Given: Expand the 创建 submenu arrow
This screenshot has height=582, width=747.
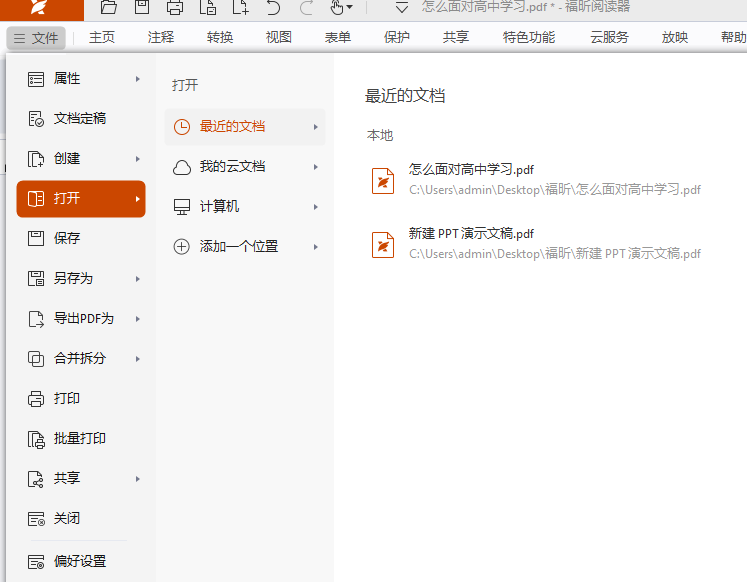Looking at the screenshot, I should [x=138, y=159].
